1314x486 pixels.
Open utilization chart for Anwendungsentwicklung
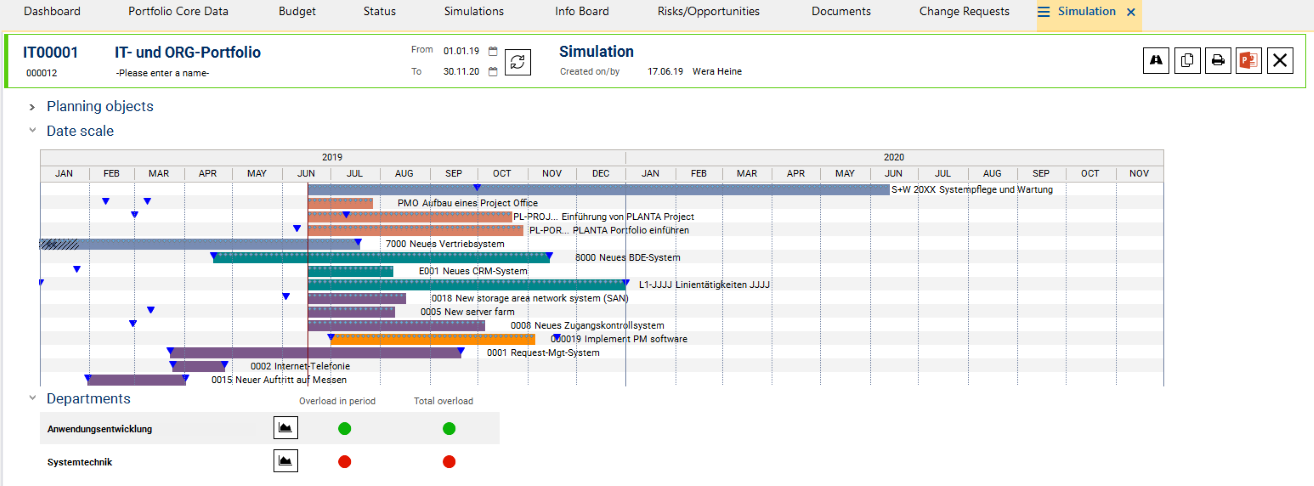[x=286, y=428]
